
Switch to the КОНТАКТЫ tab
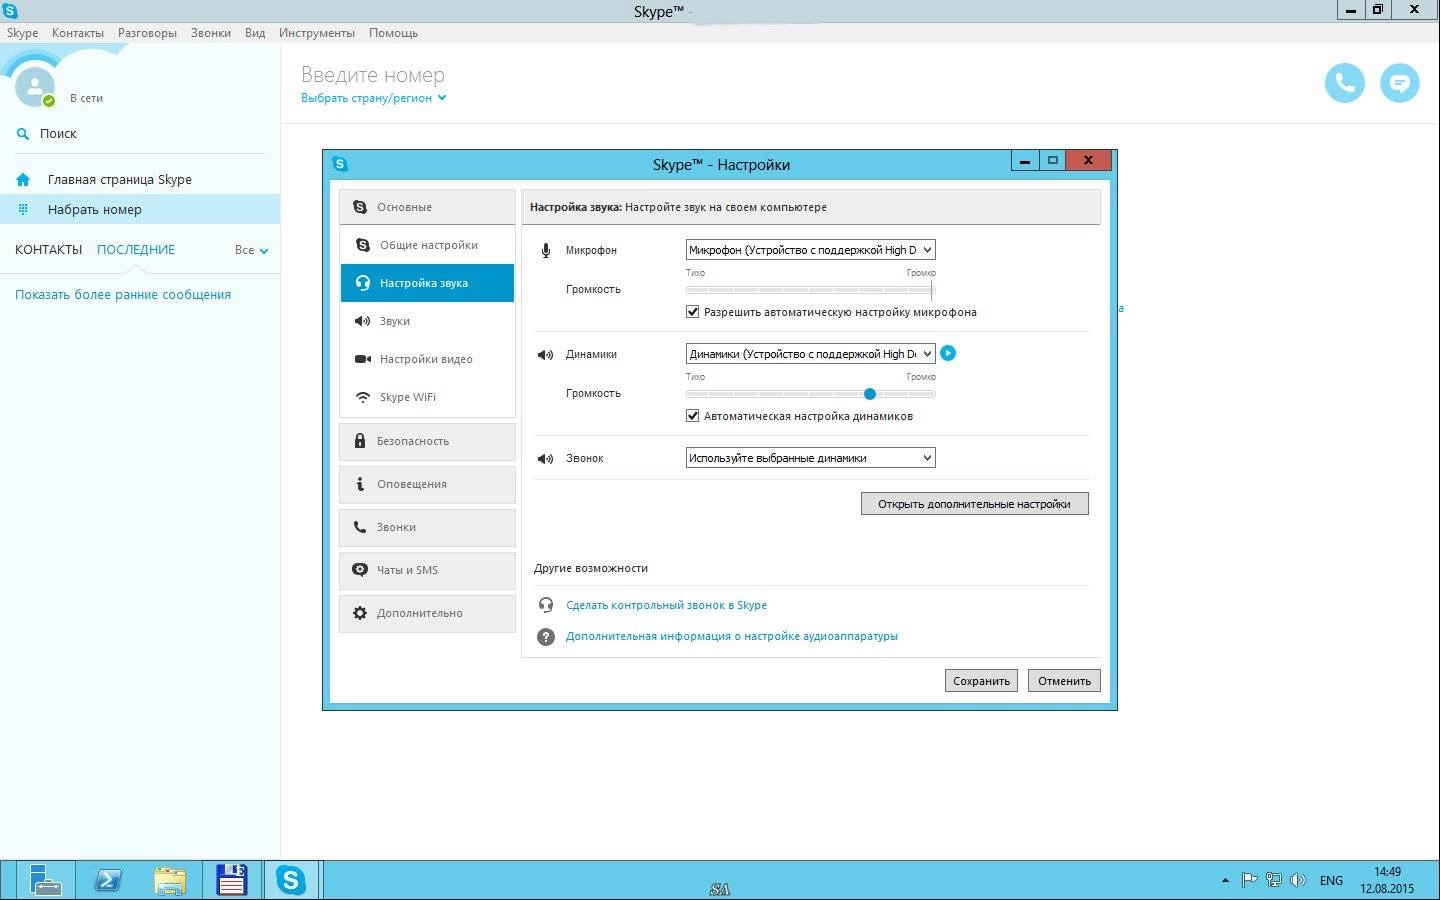click(x=48, y=250)
